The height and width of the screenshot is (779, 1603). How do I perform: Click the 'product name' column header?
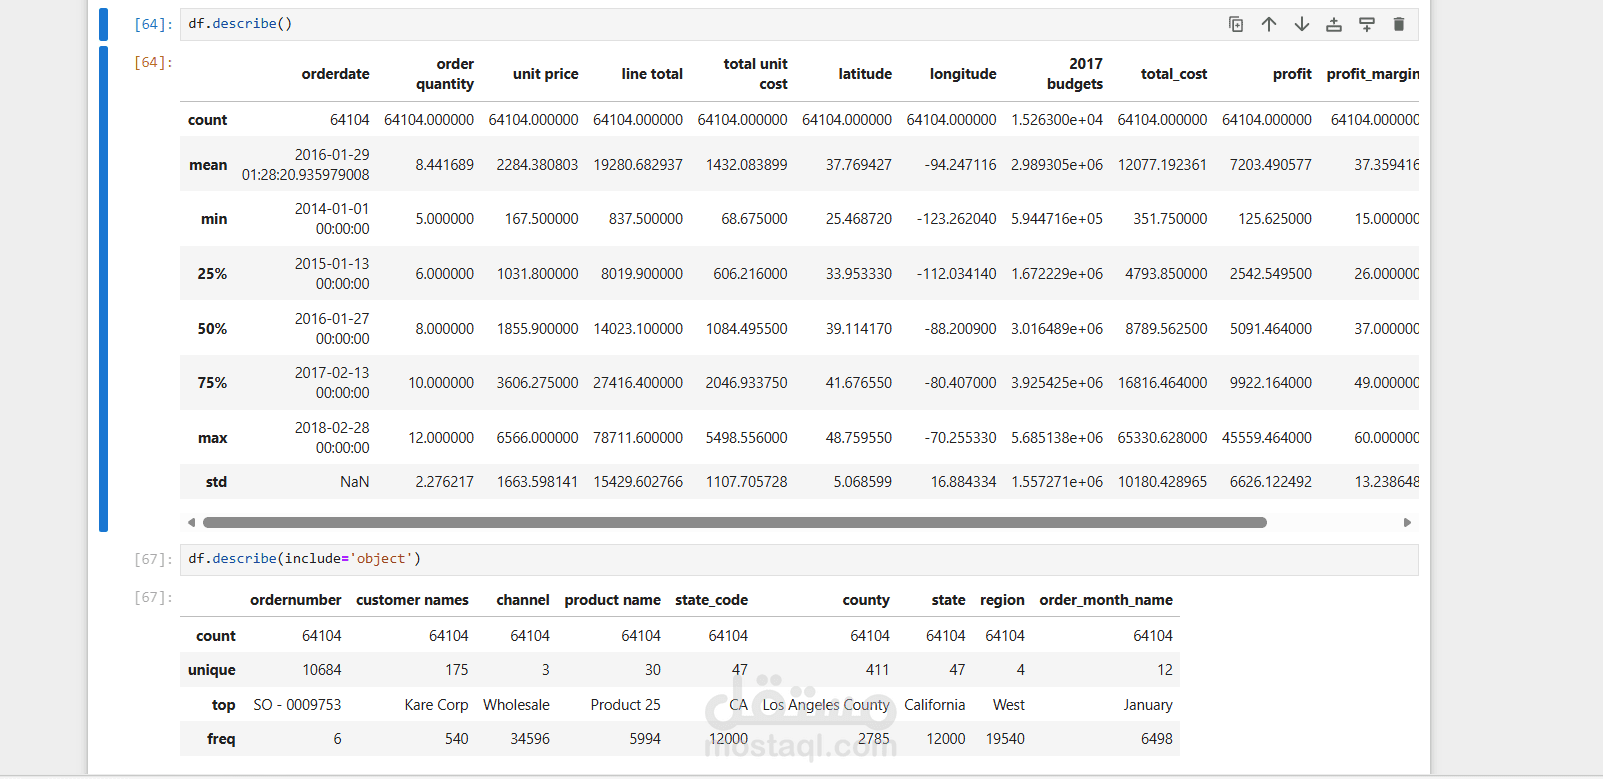click(x=612, y=600)
